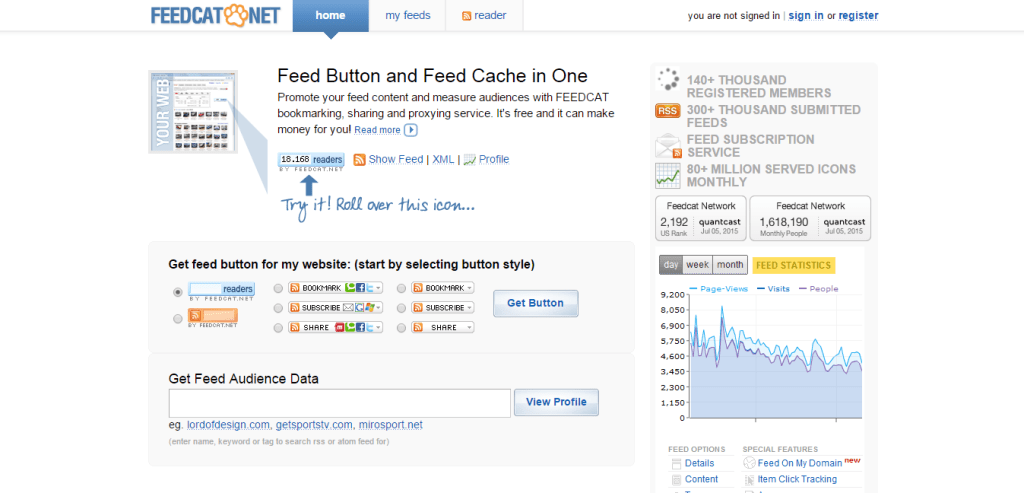Click the FEEDCAT.NET logo
1024x493 pixels.
216,15
